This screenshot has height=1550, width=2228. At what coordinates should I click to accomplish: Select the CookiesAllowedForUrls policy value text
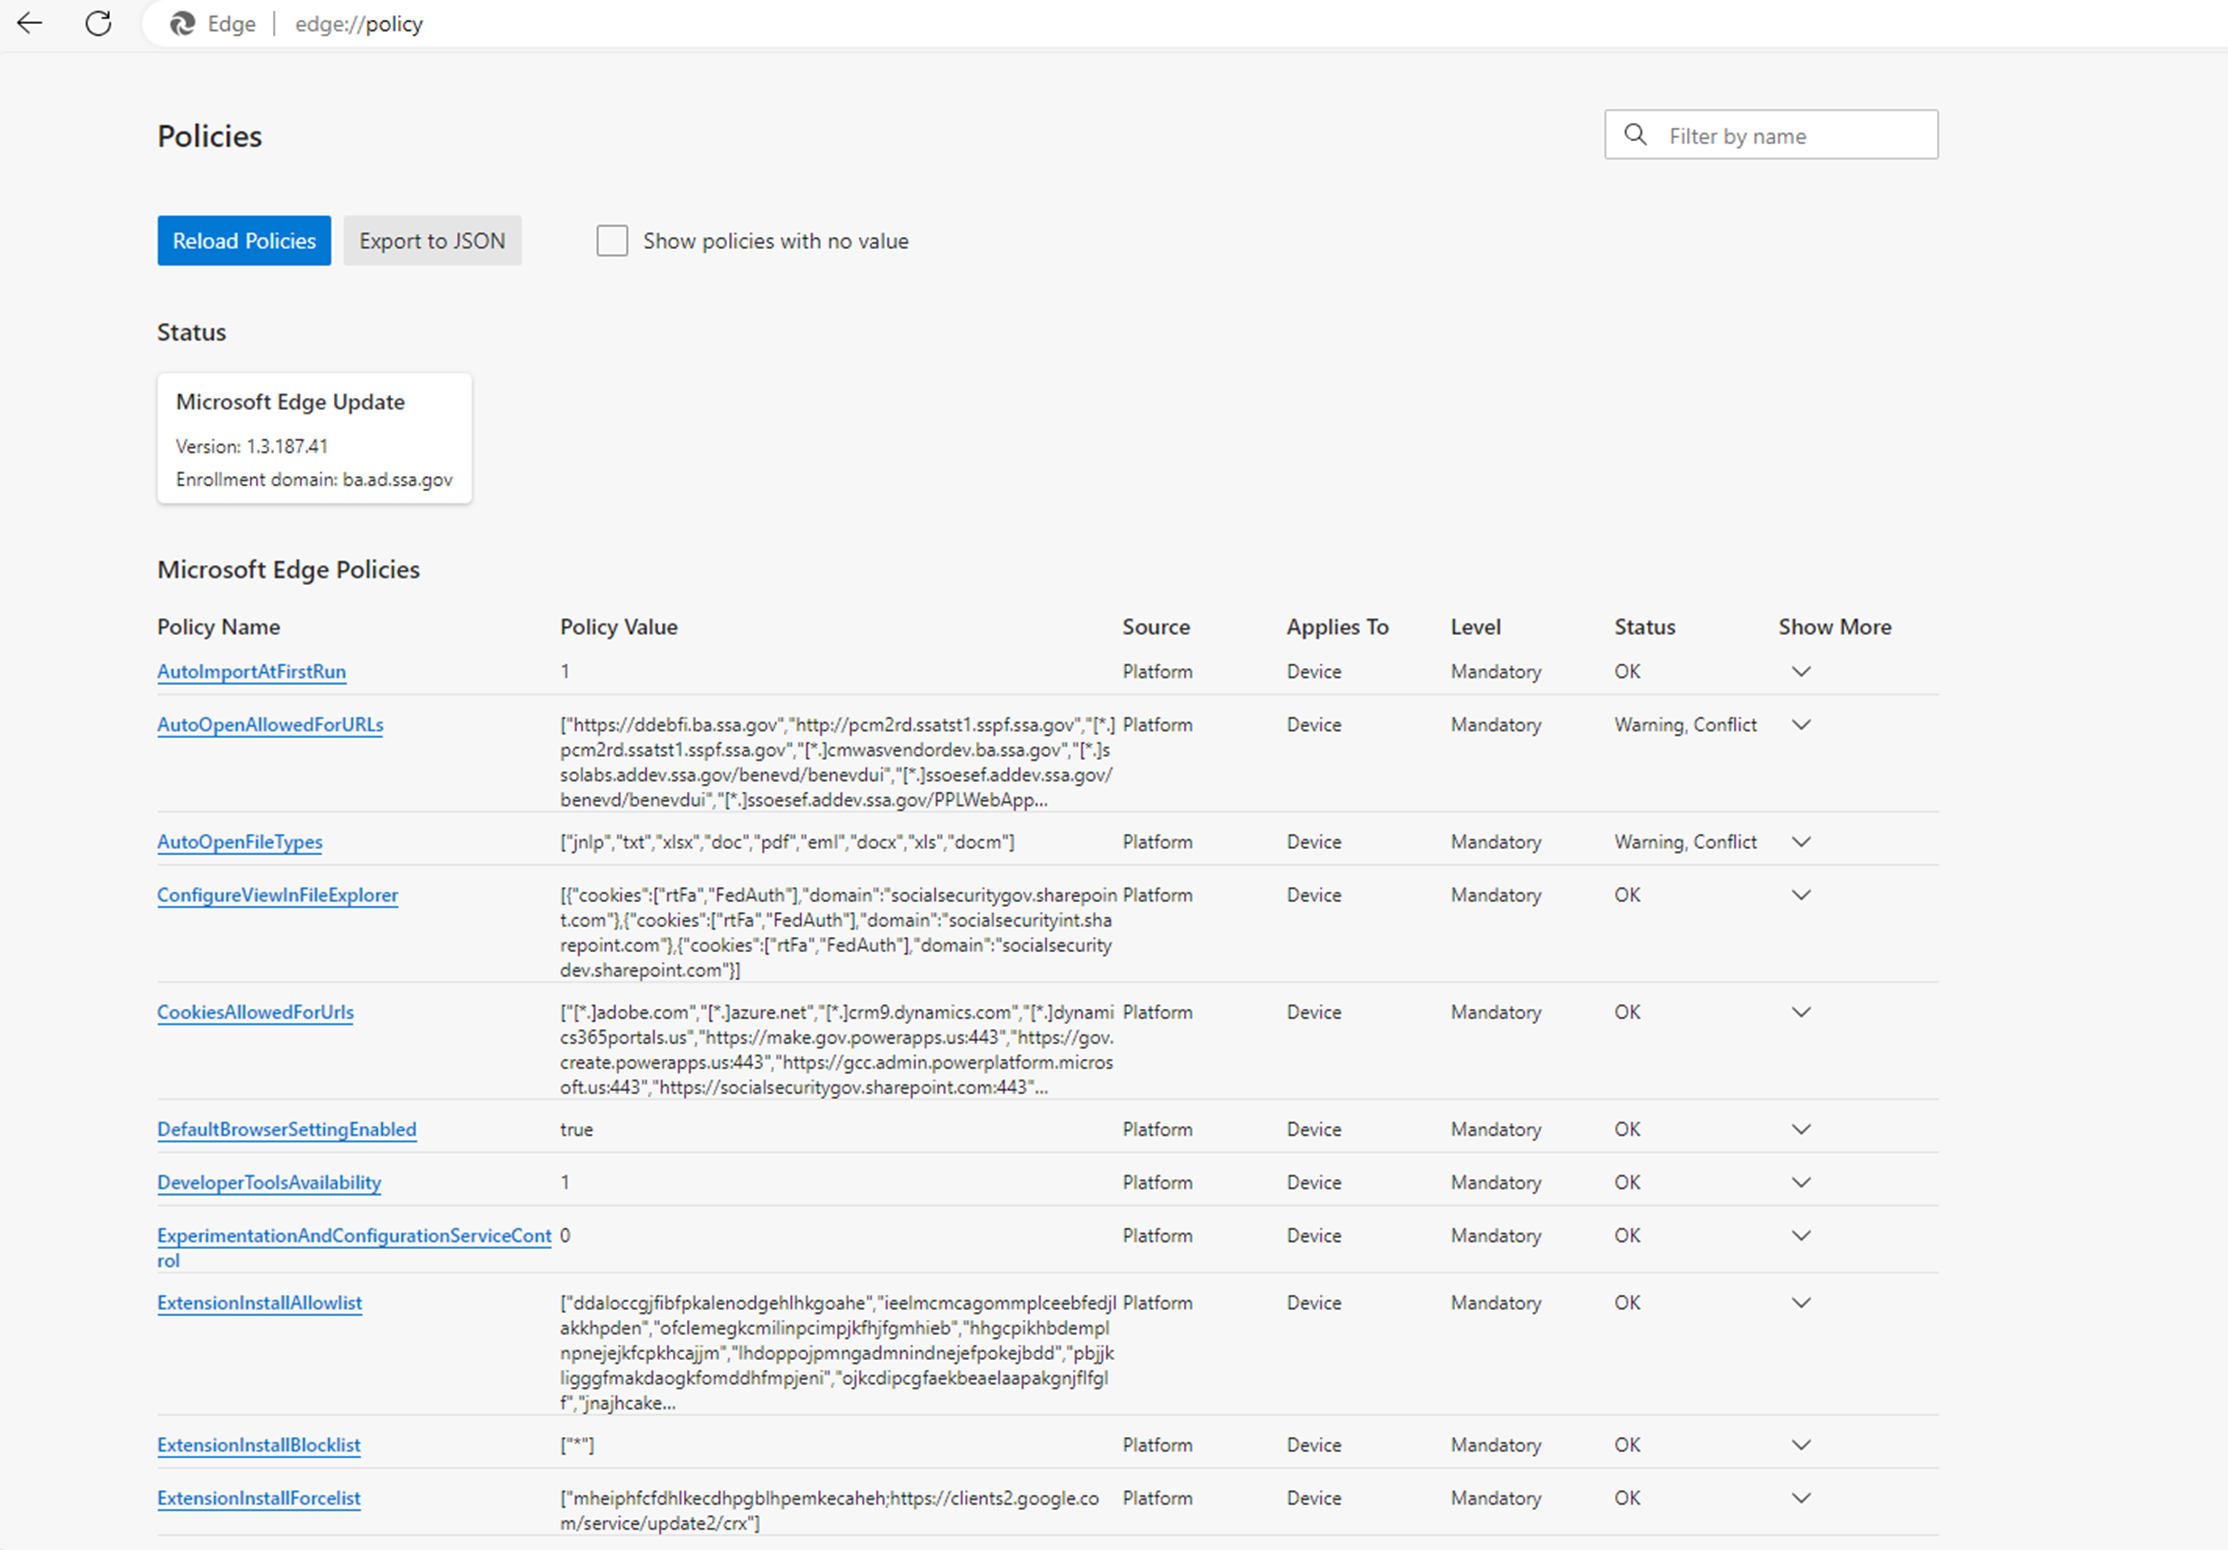tap(837, 1049)
